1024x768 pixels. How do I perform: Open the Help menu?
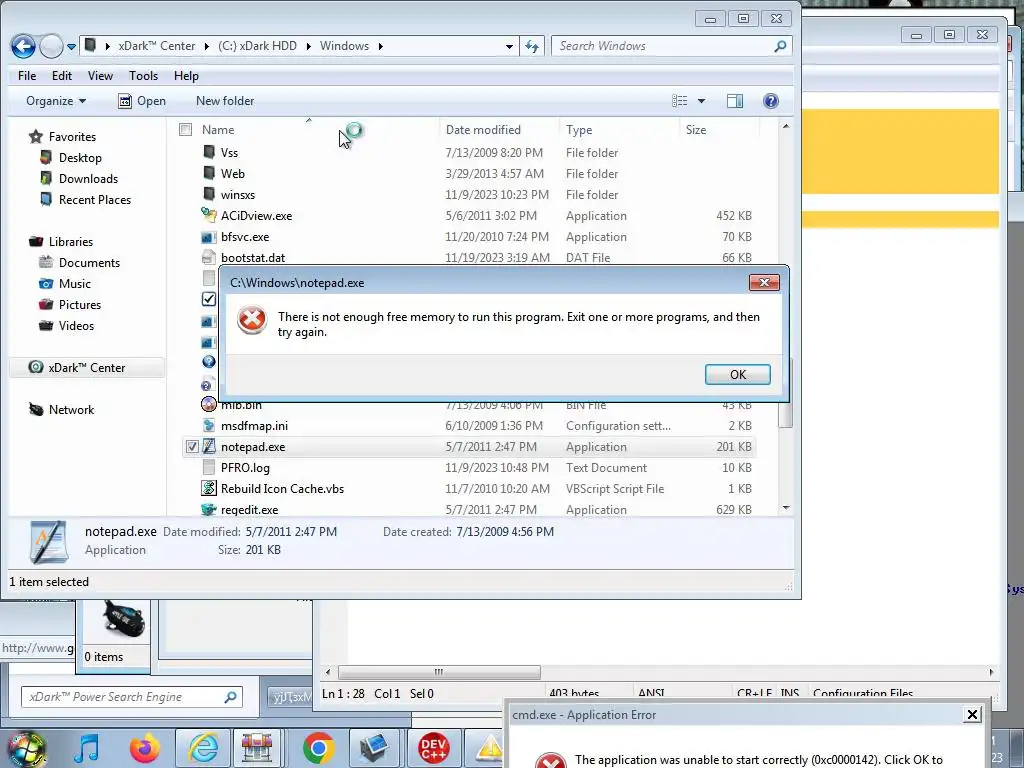pos(186,76)
